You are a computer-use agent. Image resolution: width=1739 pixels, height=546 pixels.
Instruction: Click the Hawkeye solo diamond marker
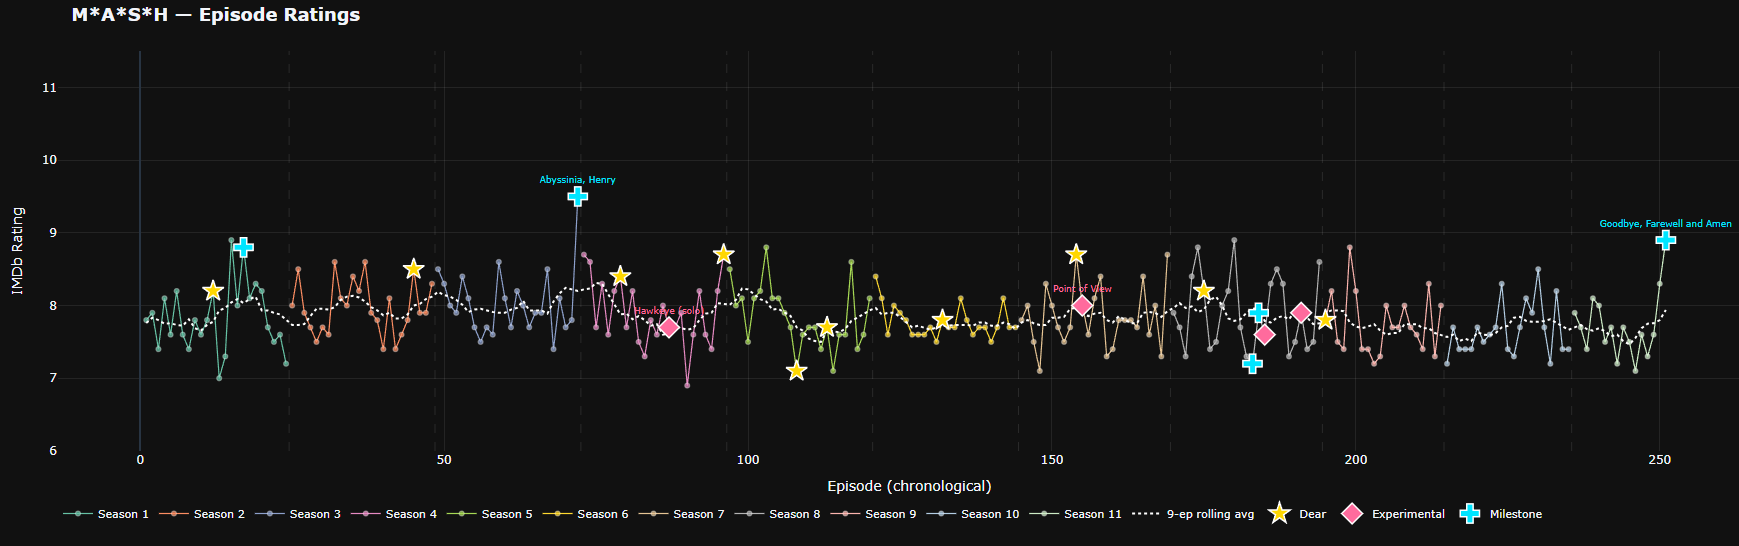[669, 327]
